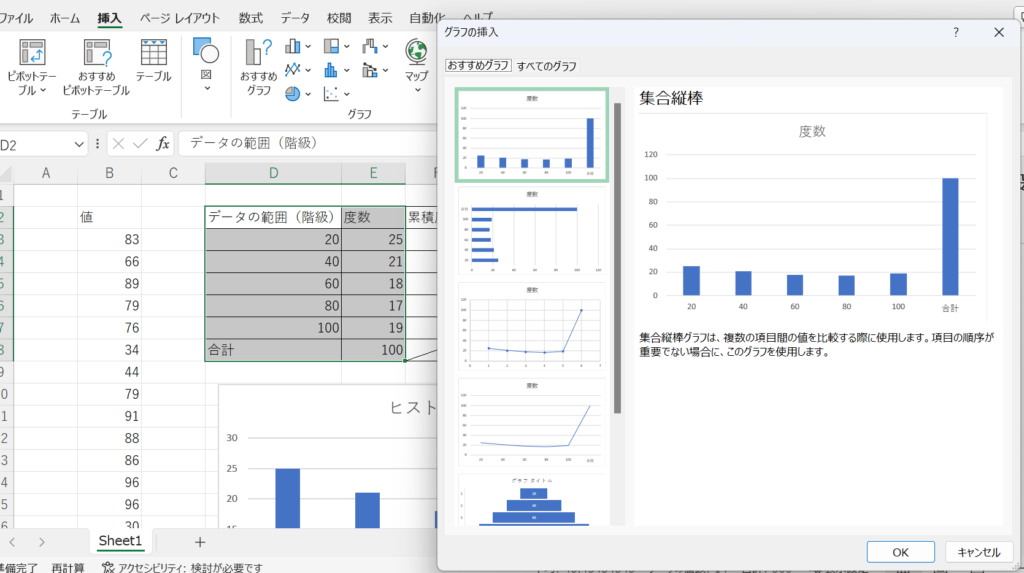The image size is (1024, 573).
Task: Open the マップ map chart
Action: [x=416, y=65]
